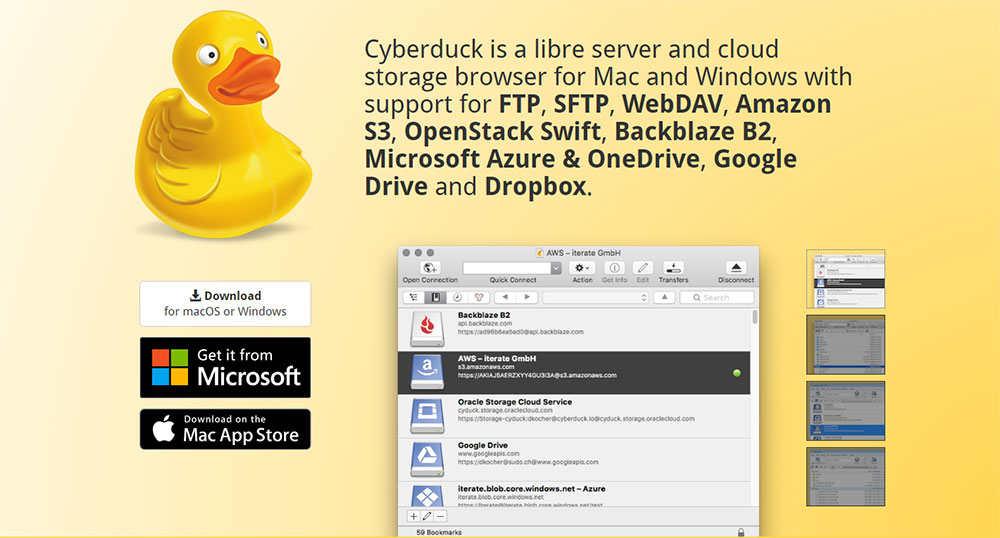Open the Transfers window icon
Viewport: 1000px width, 538px height.
click(x=673, y=268)
